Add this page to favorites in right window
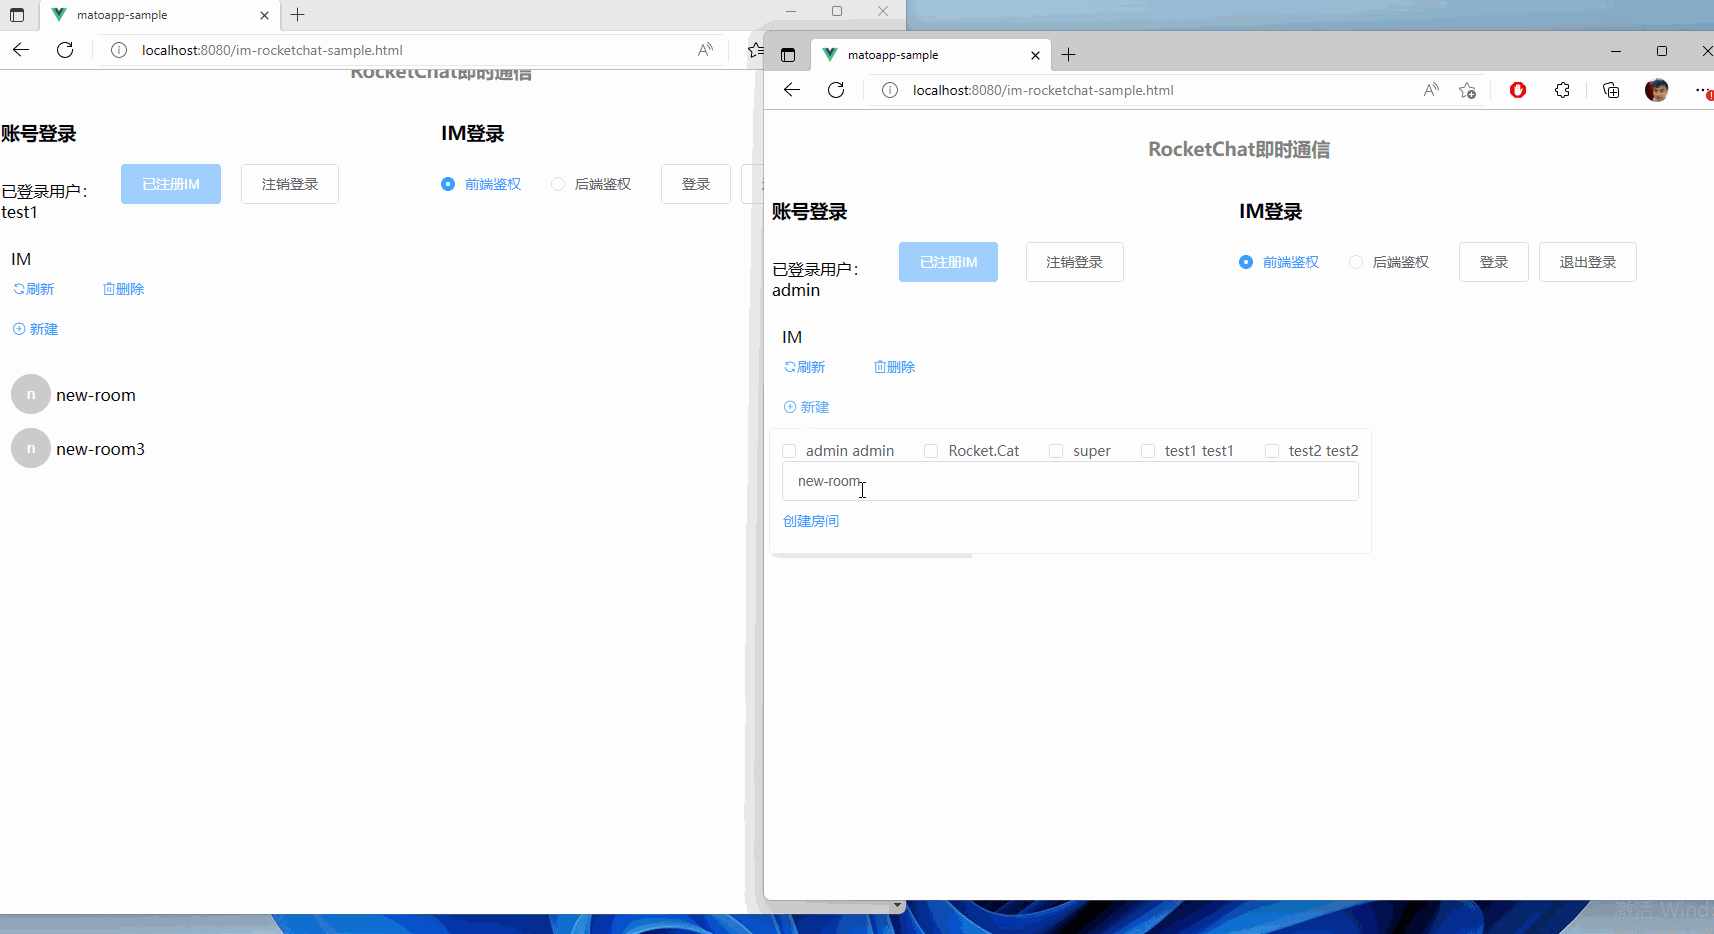Screen dimensions: 1714x934 pyautogui.click(x=1467, y=90)
